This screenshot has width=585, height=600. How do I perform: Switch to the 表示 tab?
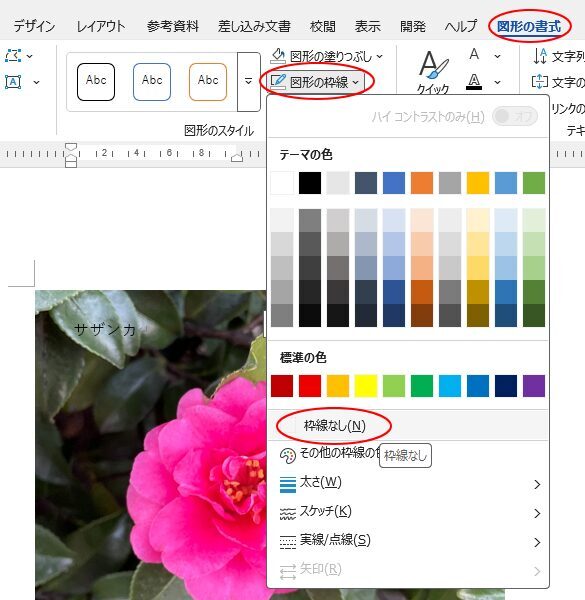(367, 26)
